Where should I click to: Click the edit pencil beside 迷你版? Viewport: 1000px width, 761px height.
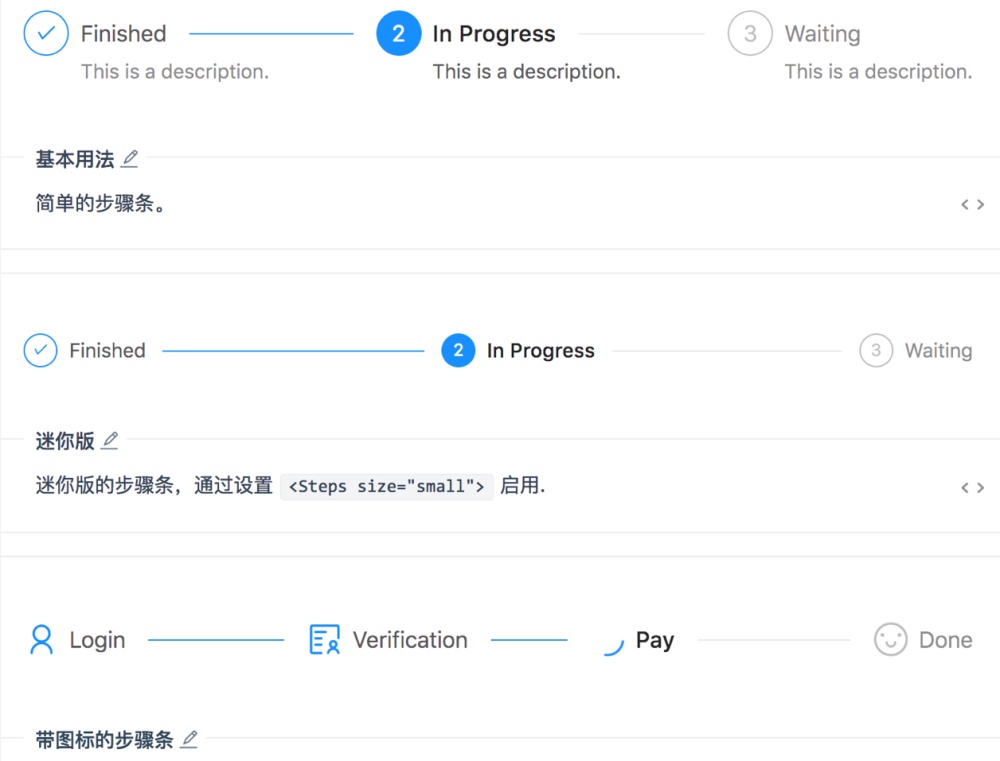tap(110, 438)
